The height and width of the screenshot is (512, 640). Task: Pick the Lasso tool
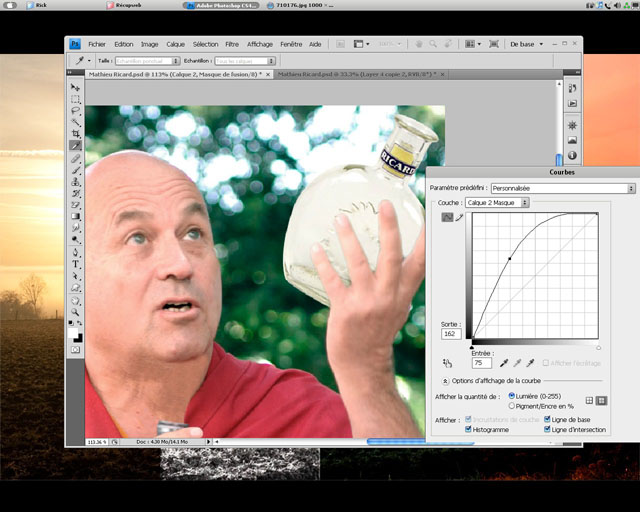coord(75,110)
